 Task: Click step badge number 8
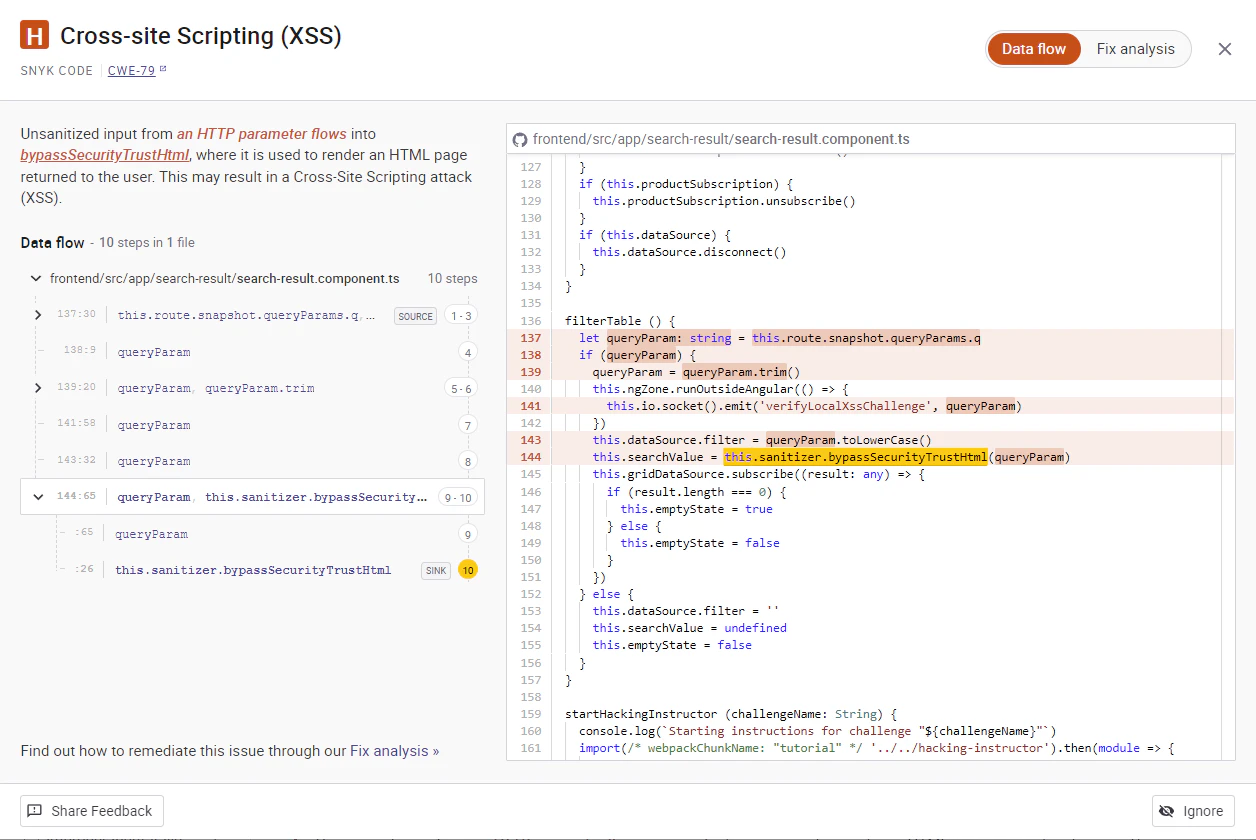click(467, 461)
